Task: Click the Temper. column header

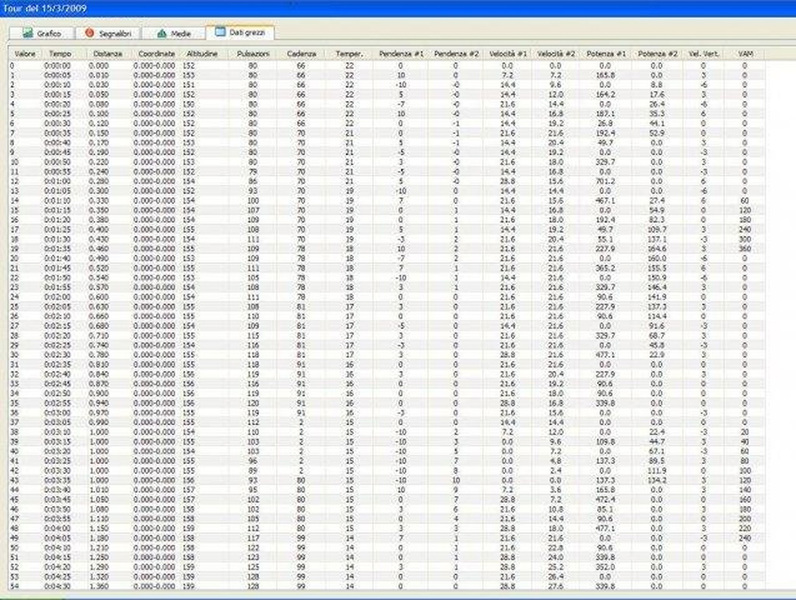Action: pos(349,53)
